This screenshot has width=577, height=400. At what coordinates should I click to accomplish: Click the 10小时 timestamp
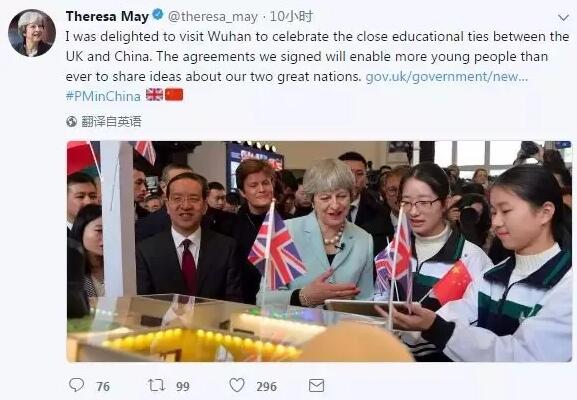[291, 16]
